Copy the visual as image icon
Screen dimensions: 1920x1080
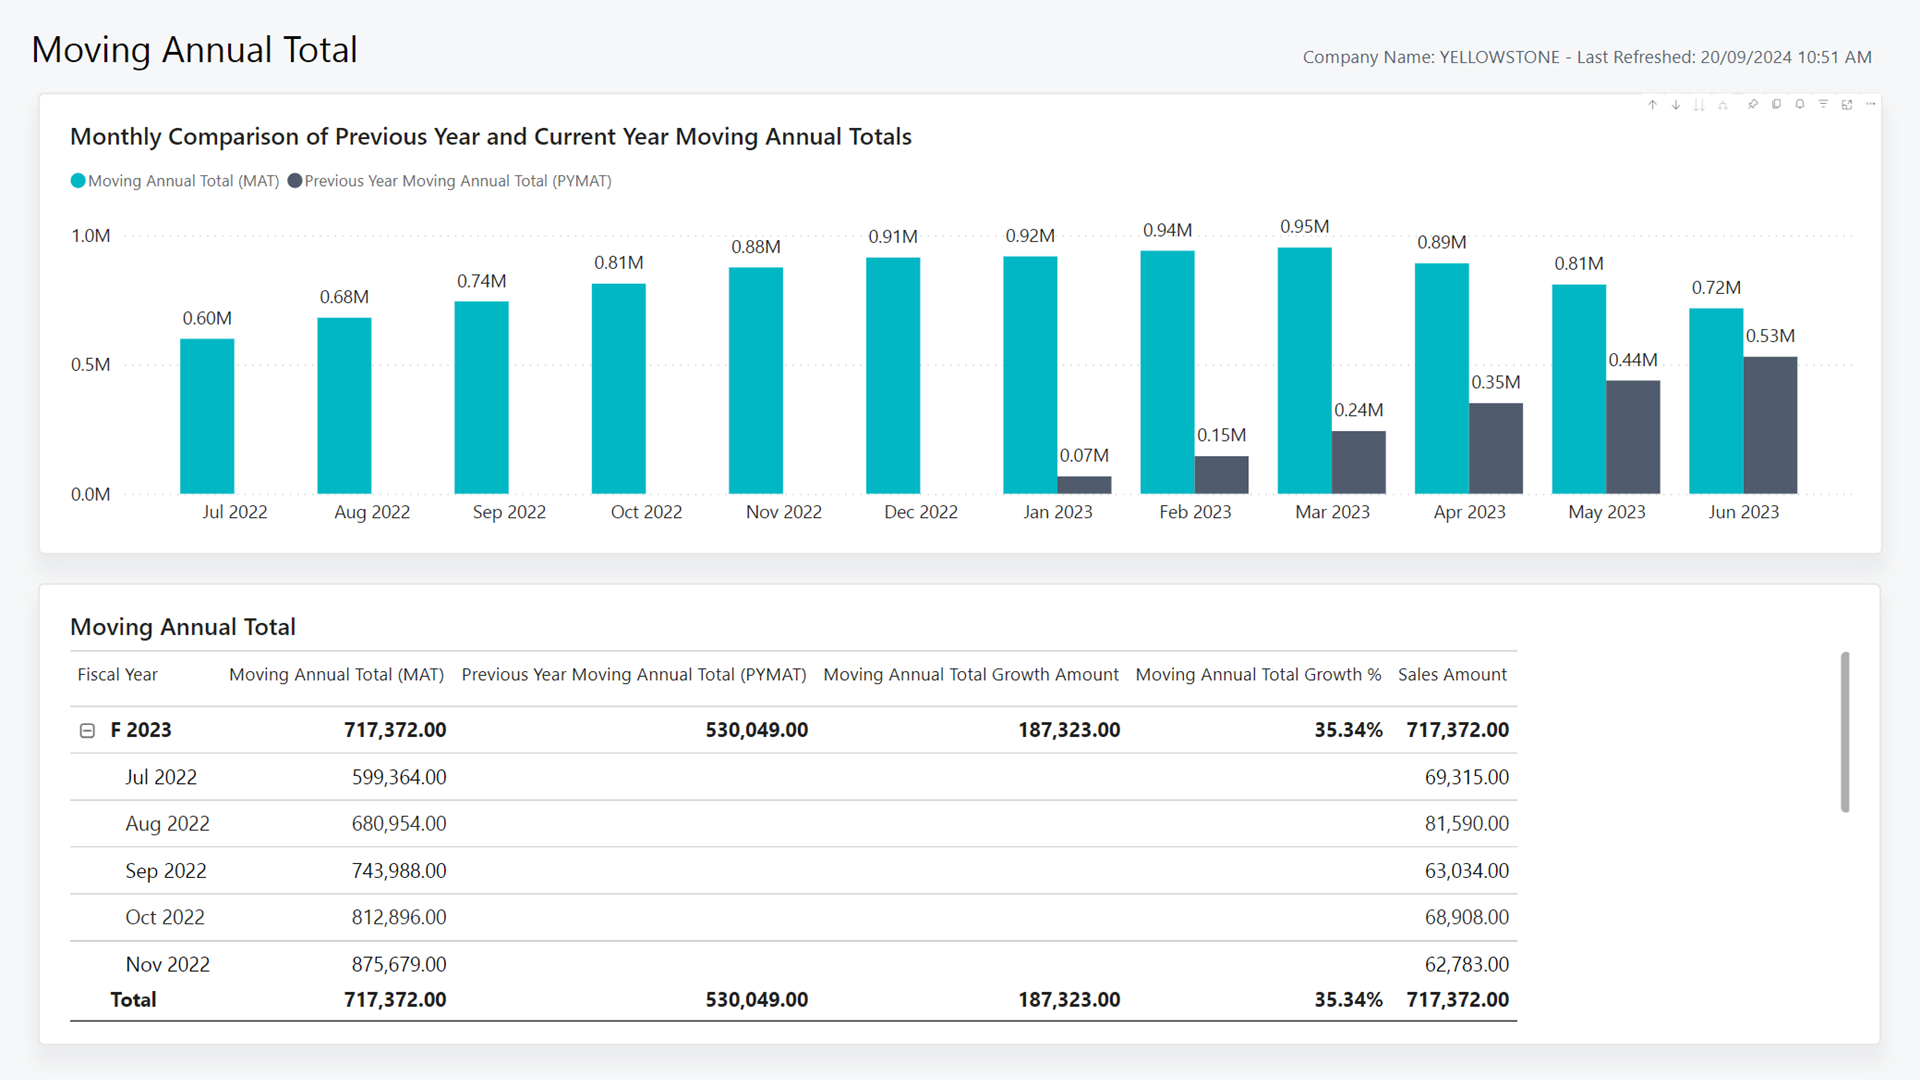(x=1776, y=104)
